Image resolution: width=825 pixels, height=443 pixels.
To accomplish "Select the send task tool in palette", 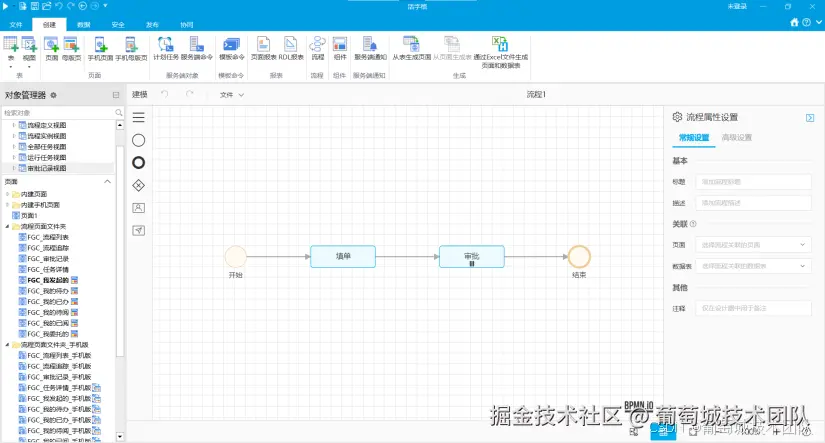I will [x=138, y=230].
